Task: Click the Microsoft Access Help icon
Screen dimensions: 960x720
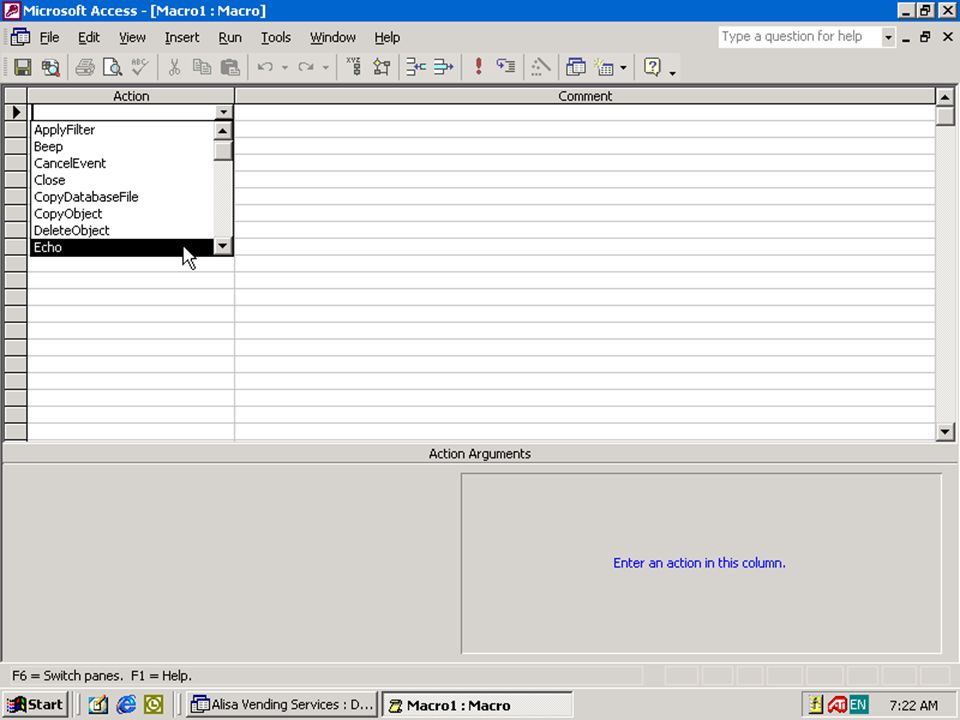Action: pos(653,67)
